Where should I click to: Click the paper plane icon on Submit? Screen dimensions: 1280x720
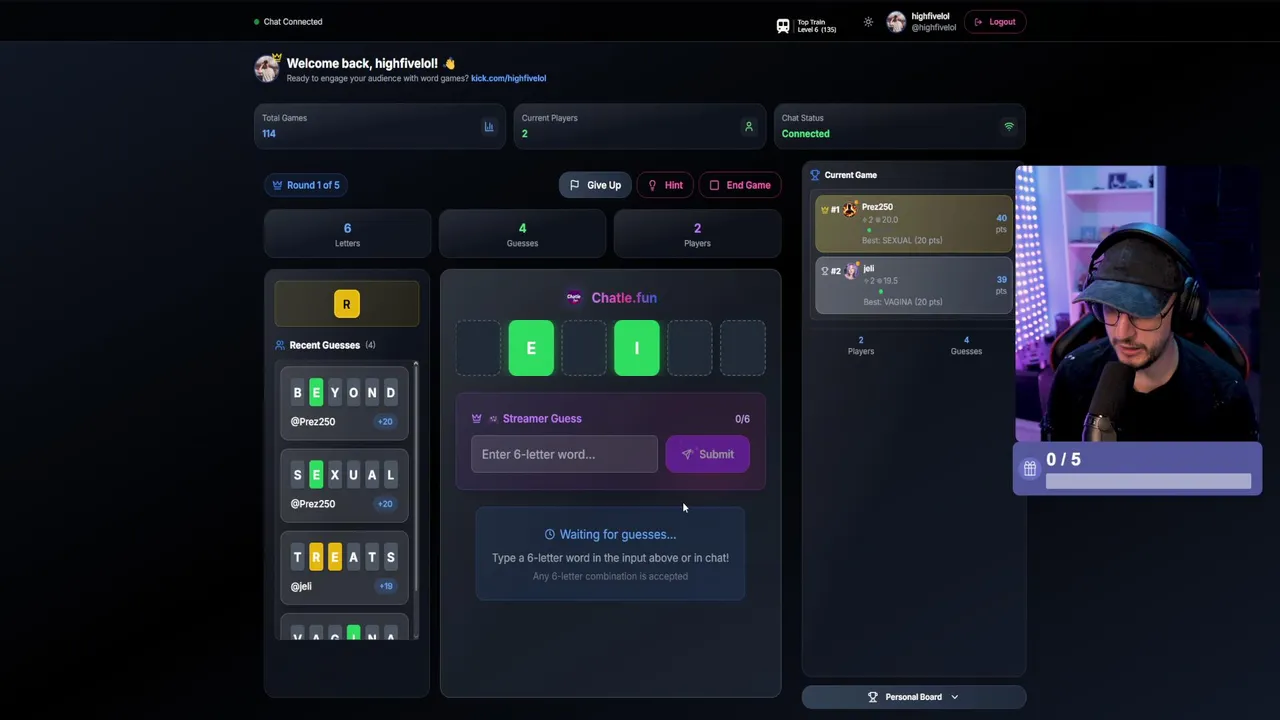pyautogui.click(x=687, y=454)
